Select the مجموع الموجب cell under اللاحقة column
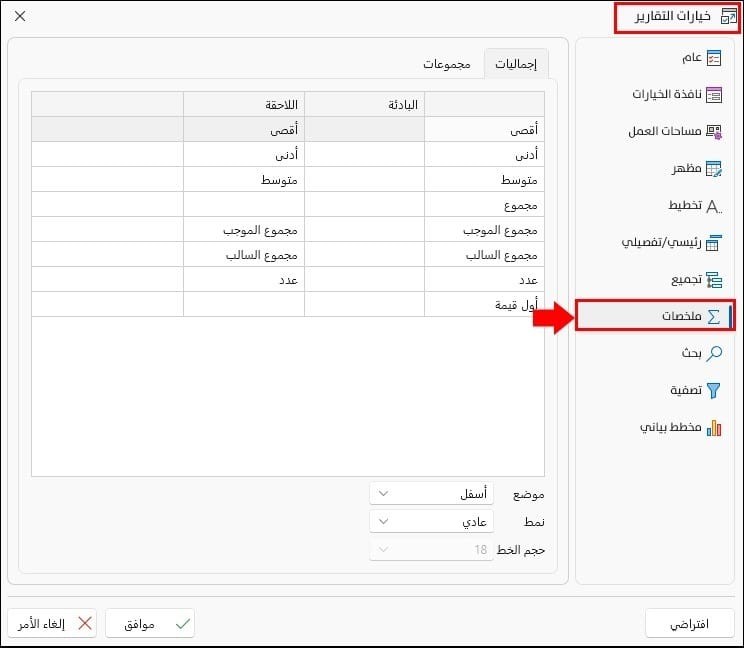The width and height of the screenshot is (744, 648). click(x=244, y=230)
